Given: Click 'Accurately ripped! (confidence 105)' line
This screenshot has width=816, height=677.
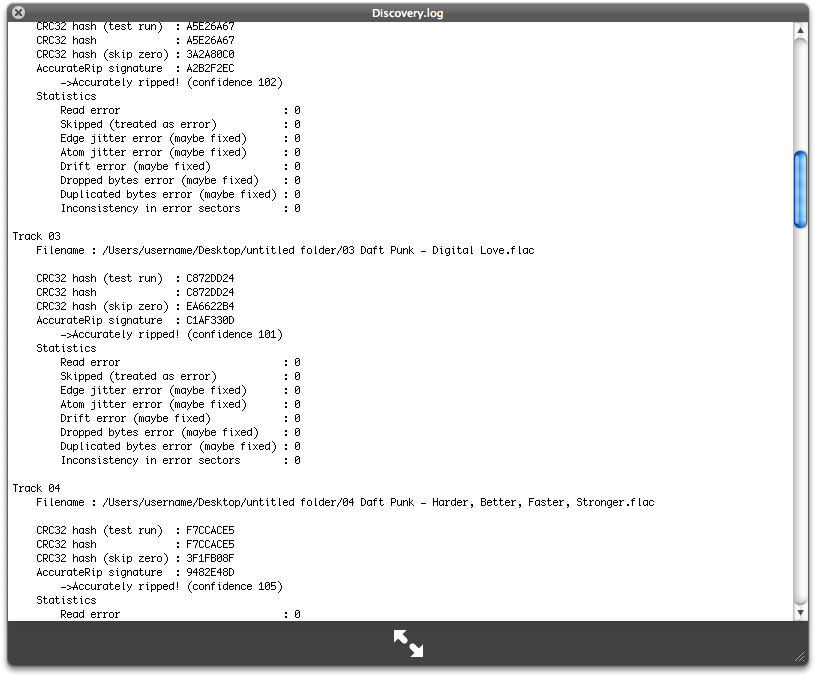Looking at the screenshot, I should point(171,586).
